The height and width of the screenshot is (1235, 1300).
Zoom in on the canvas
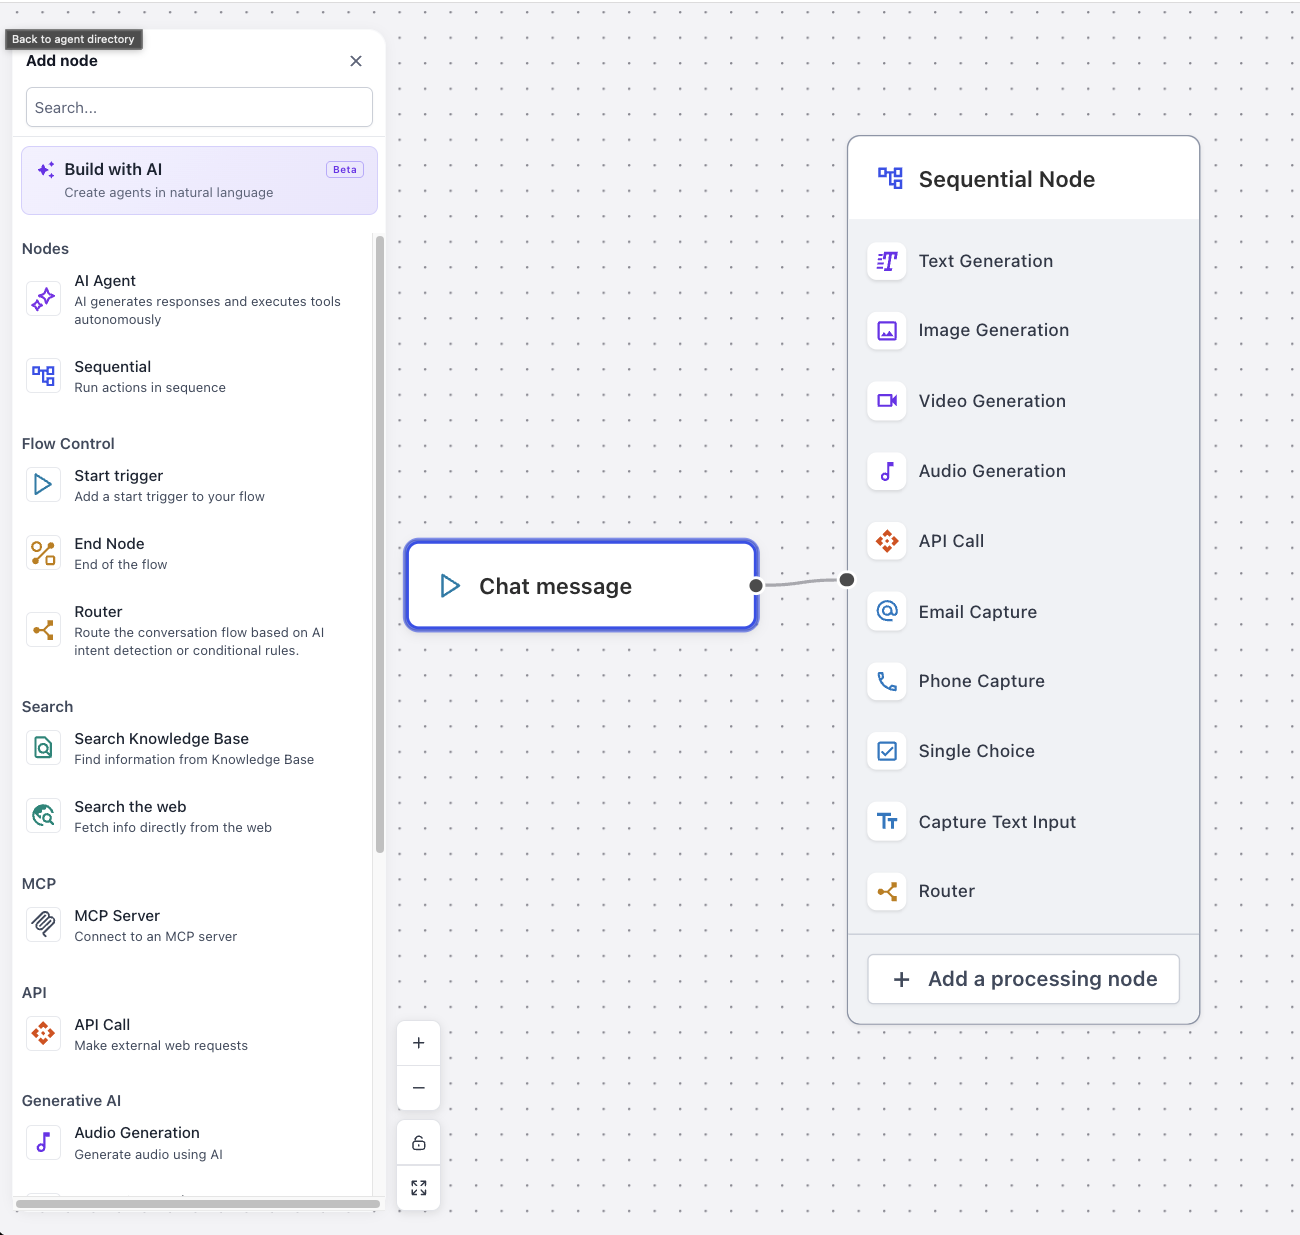point(419,1043)
